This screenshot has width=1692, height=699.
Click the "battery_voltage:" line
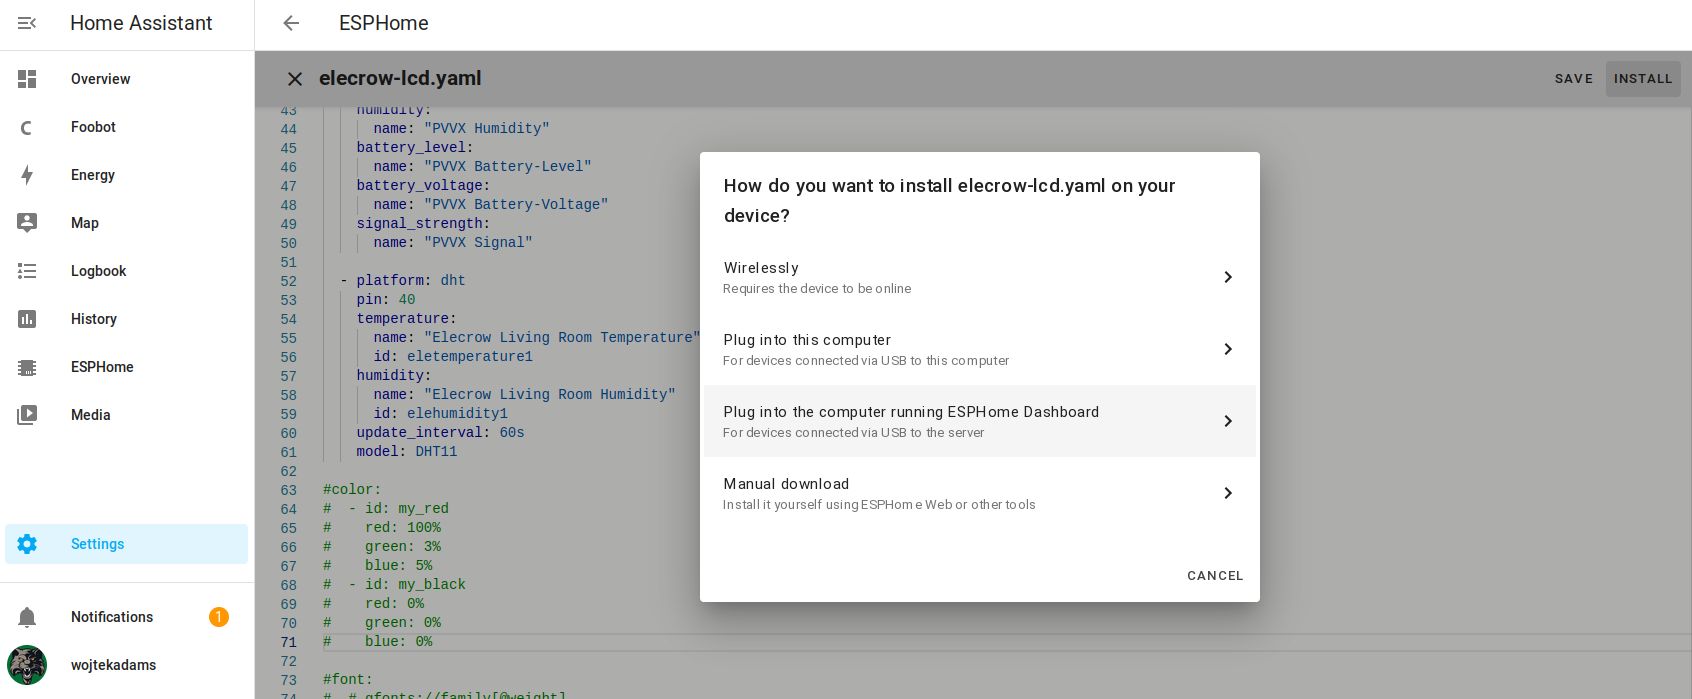[x=423, y=186]
